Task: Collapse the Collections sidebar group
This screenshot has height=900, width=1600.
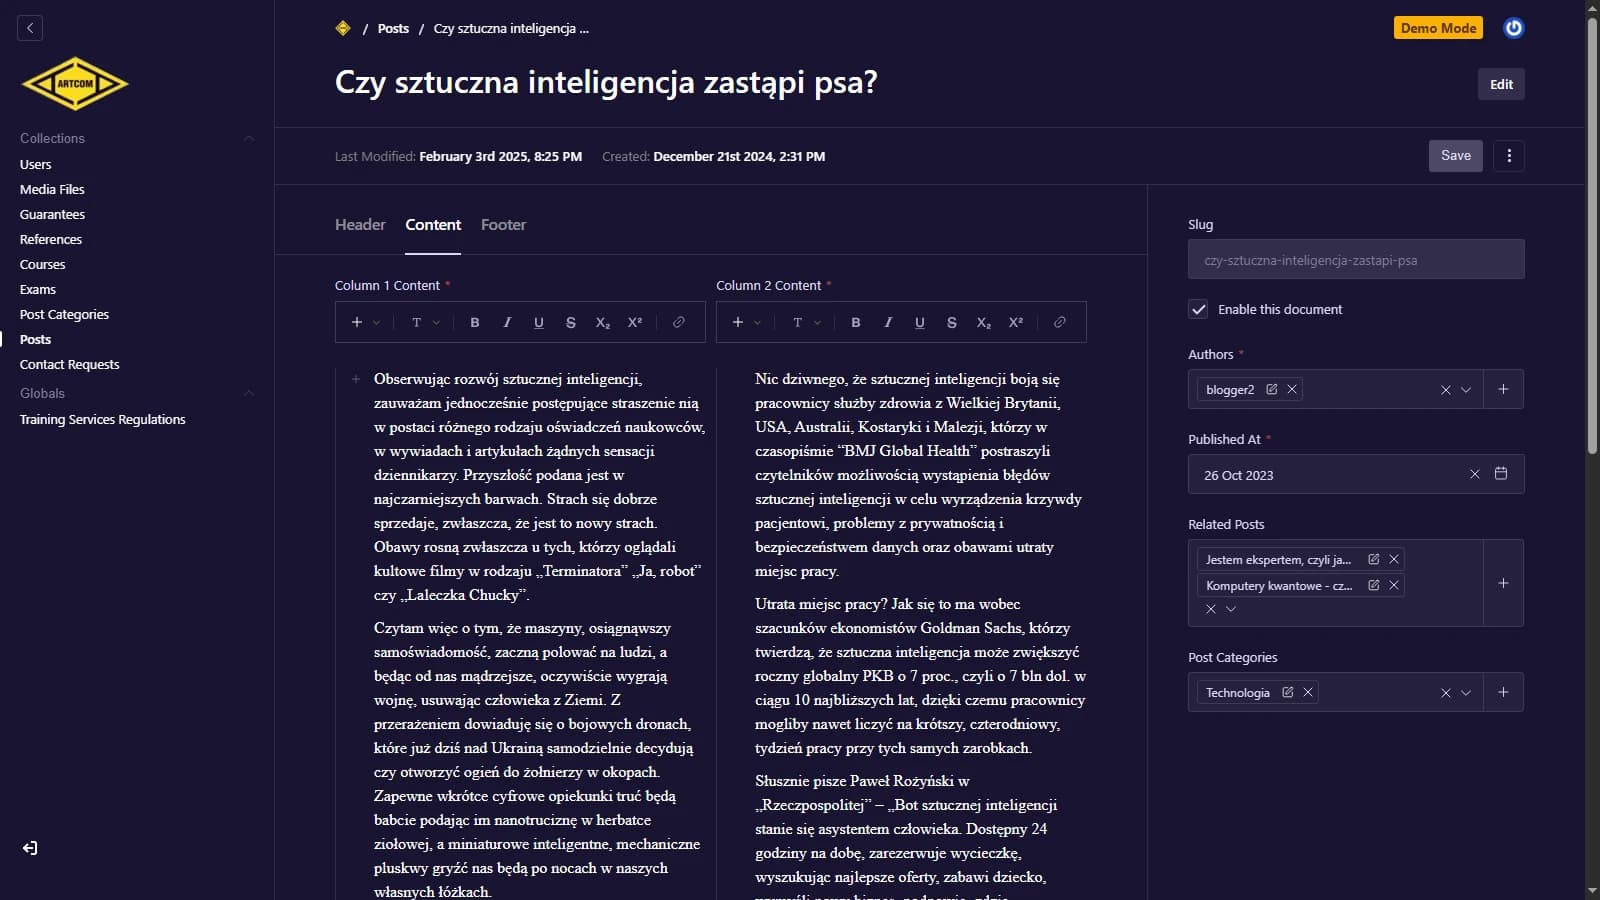Action: click(x=249, y=138)
